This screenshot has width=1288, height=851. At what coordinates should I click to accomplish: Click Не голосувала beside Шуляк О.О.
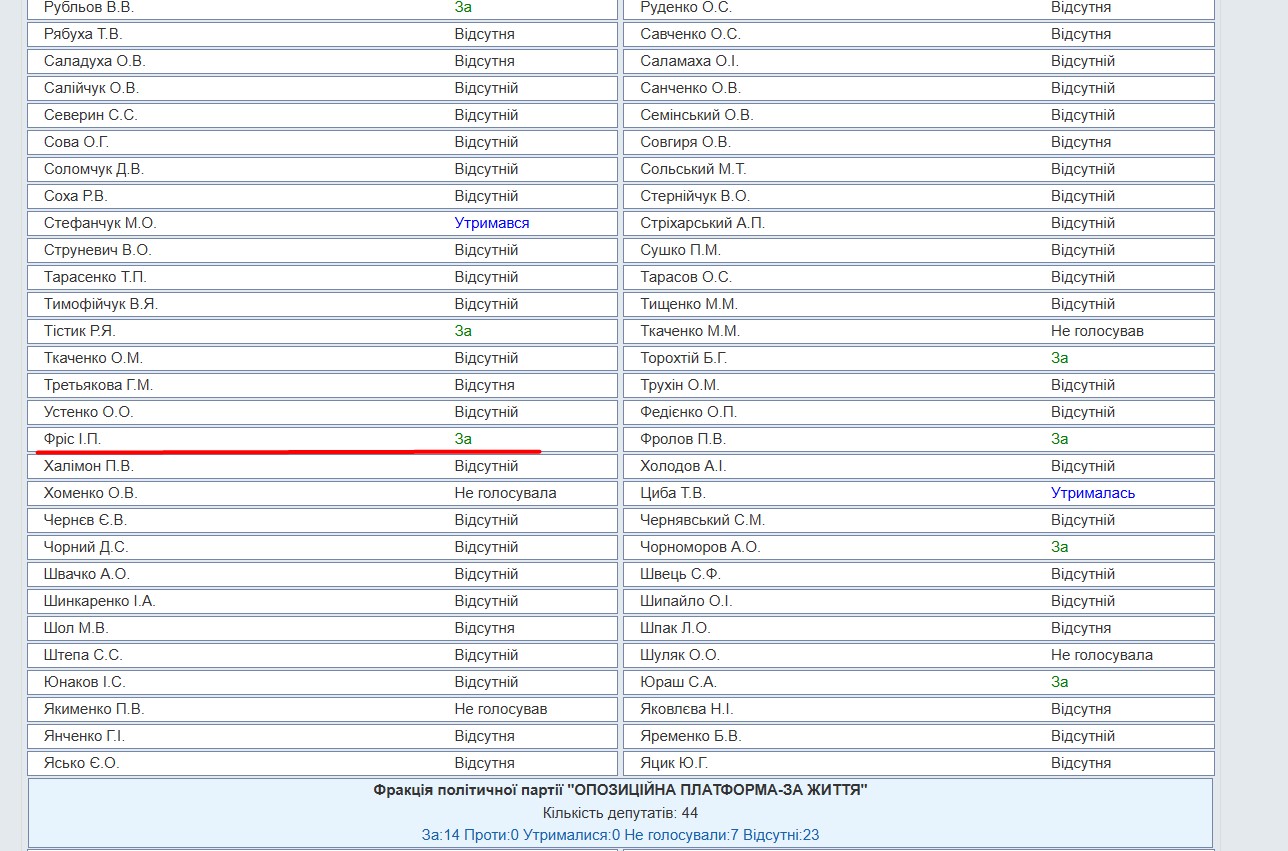pos(1102,655)
